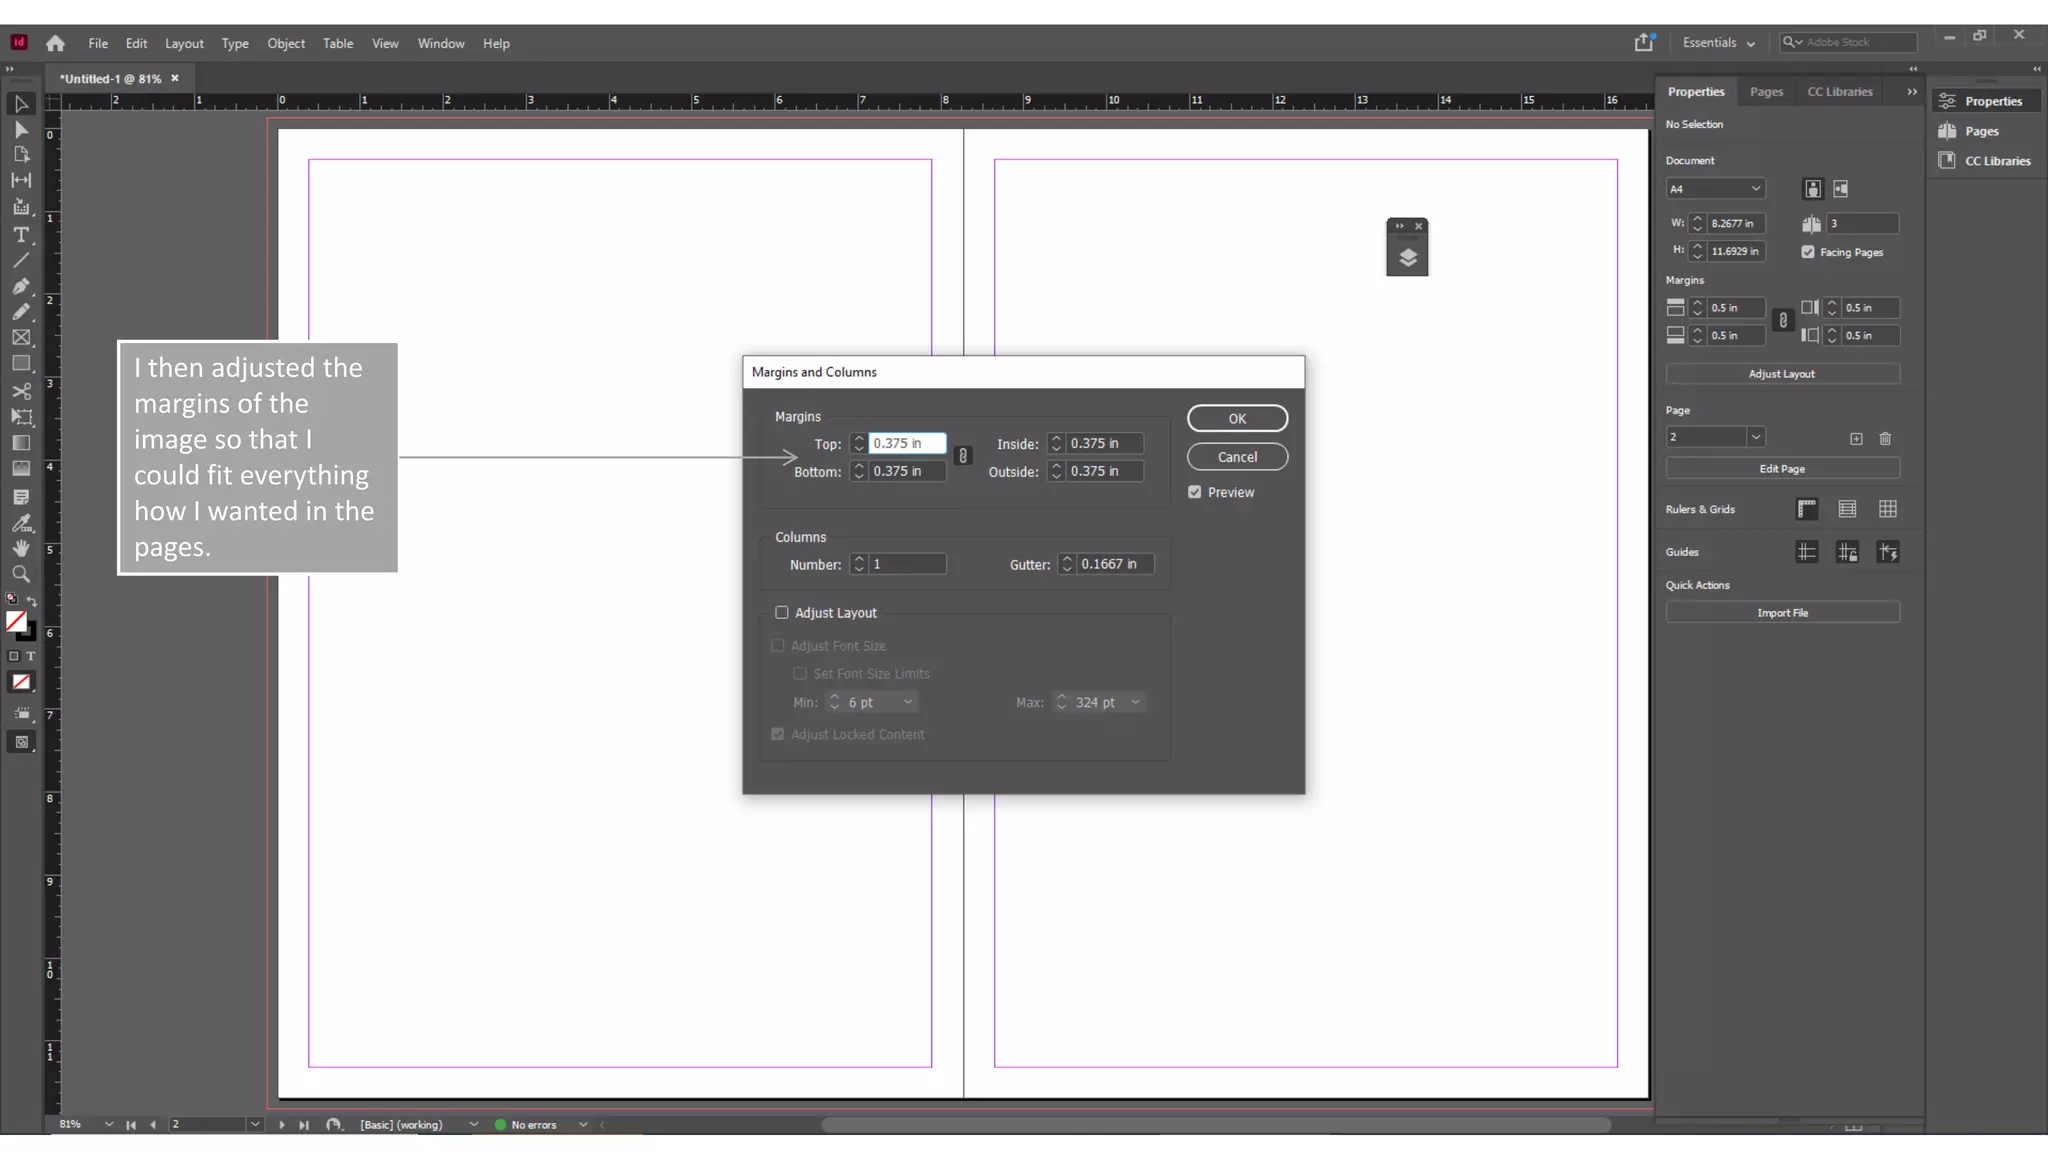Click the Pen tool icon
Viewport: 2048px width, 1152px height.
21,286
